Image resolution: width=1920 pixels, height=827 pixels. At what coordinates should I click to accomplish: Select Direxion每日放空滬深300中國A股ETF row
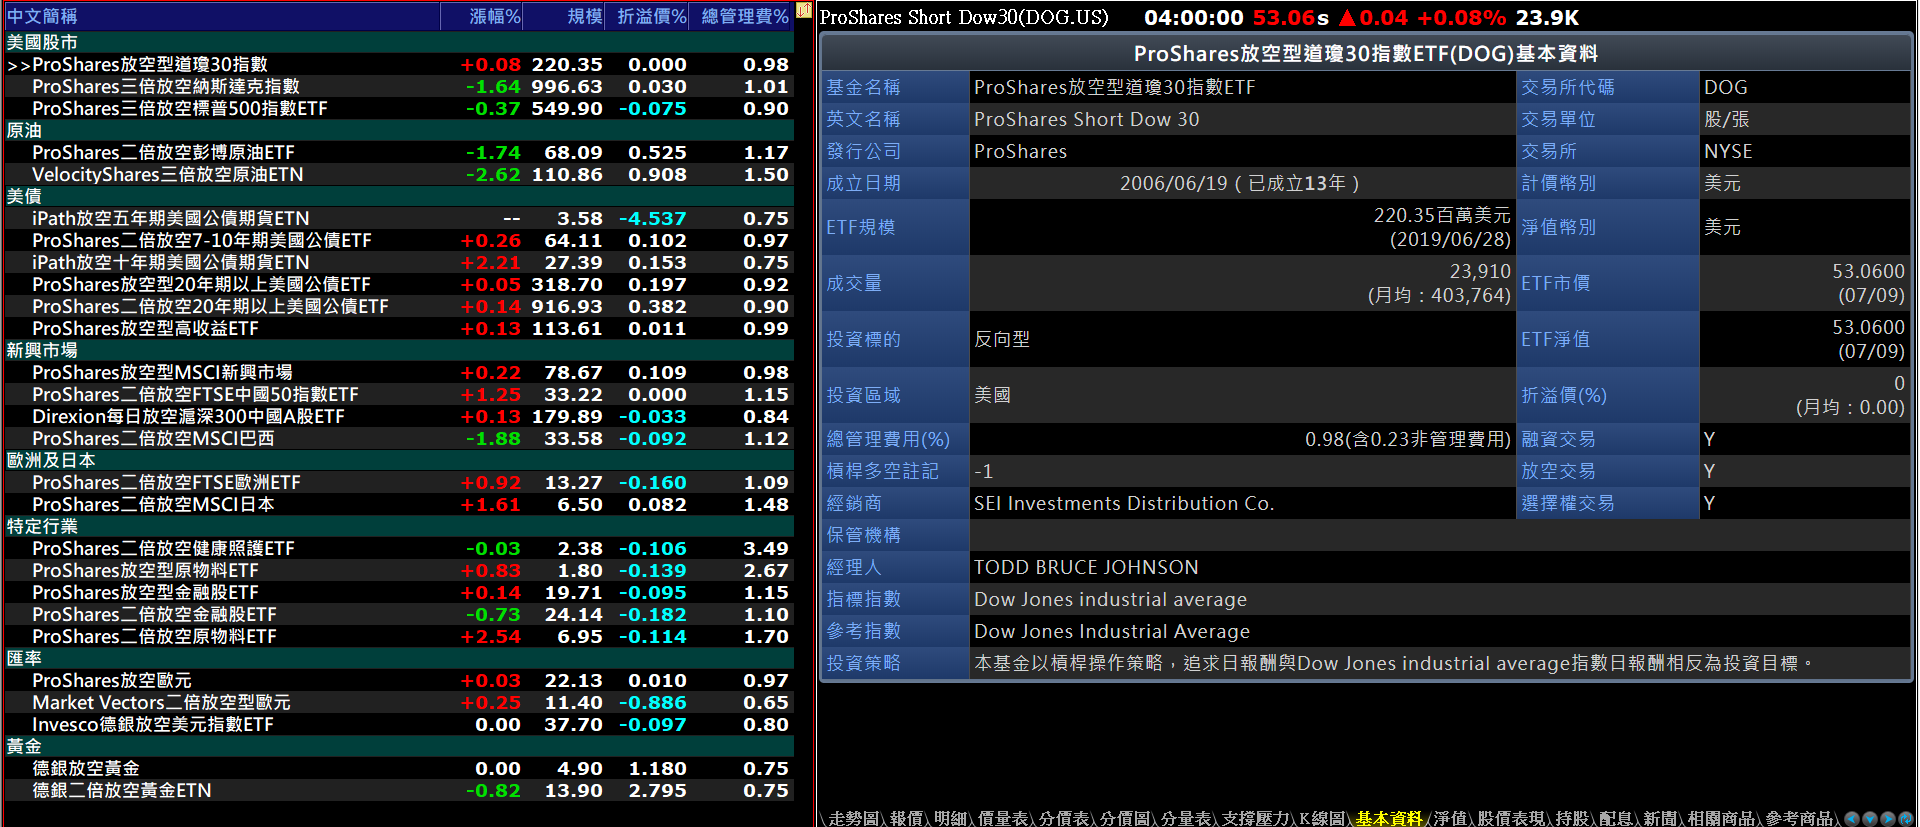coord(188,417)
